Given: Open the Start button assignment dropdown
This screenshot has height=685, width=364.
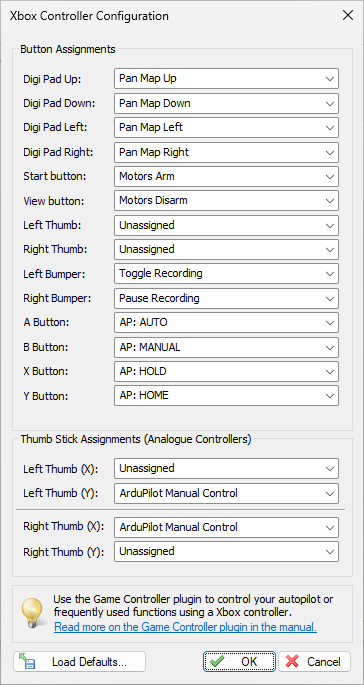Looking at the screenshot, I should point(226,176).
